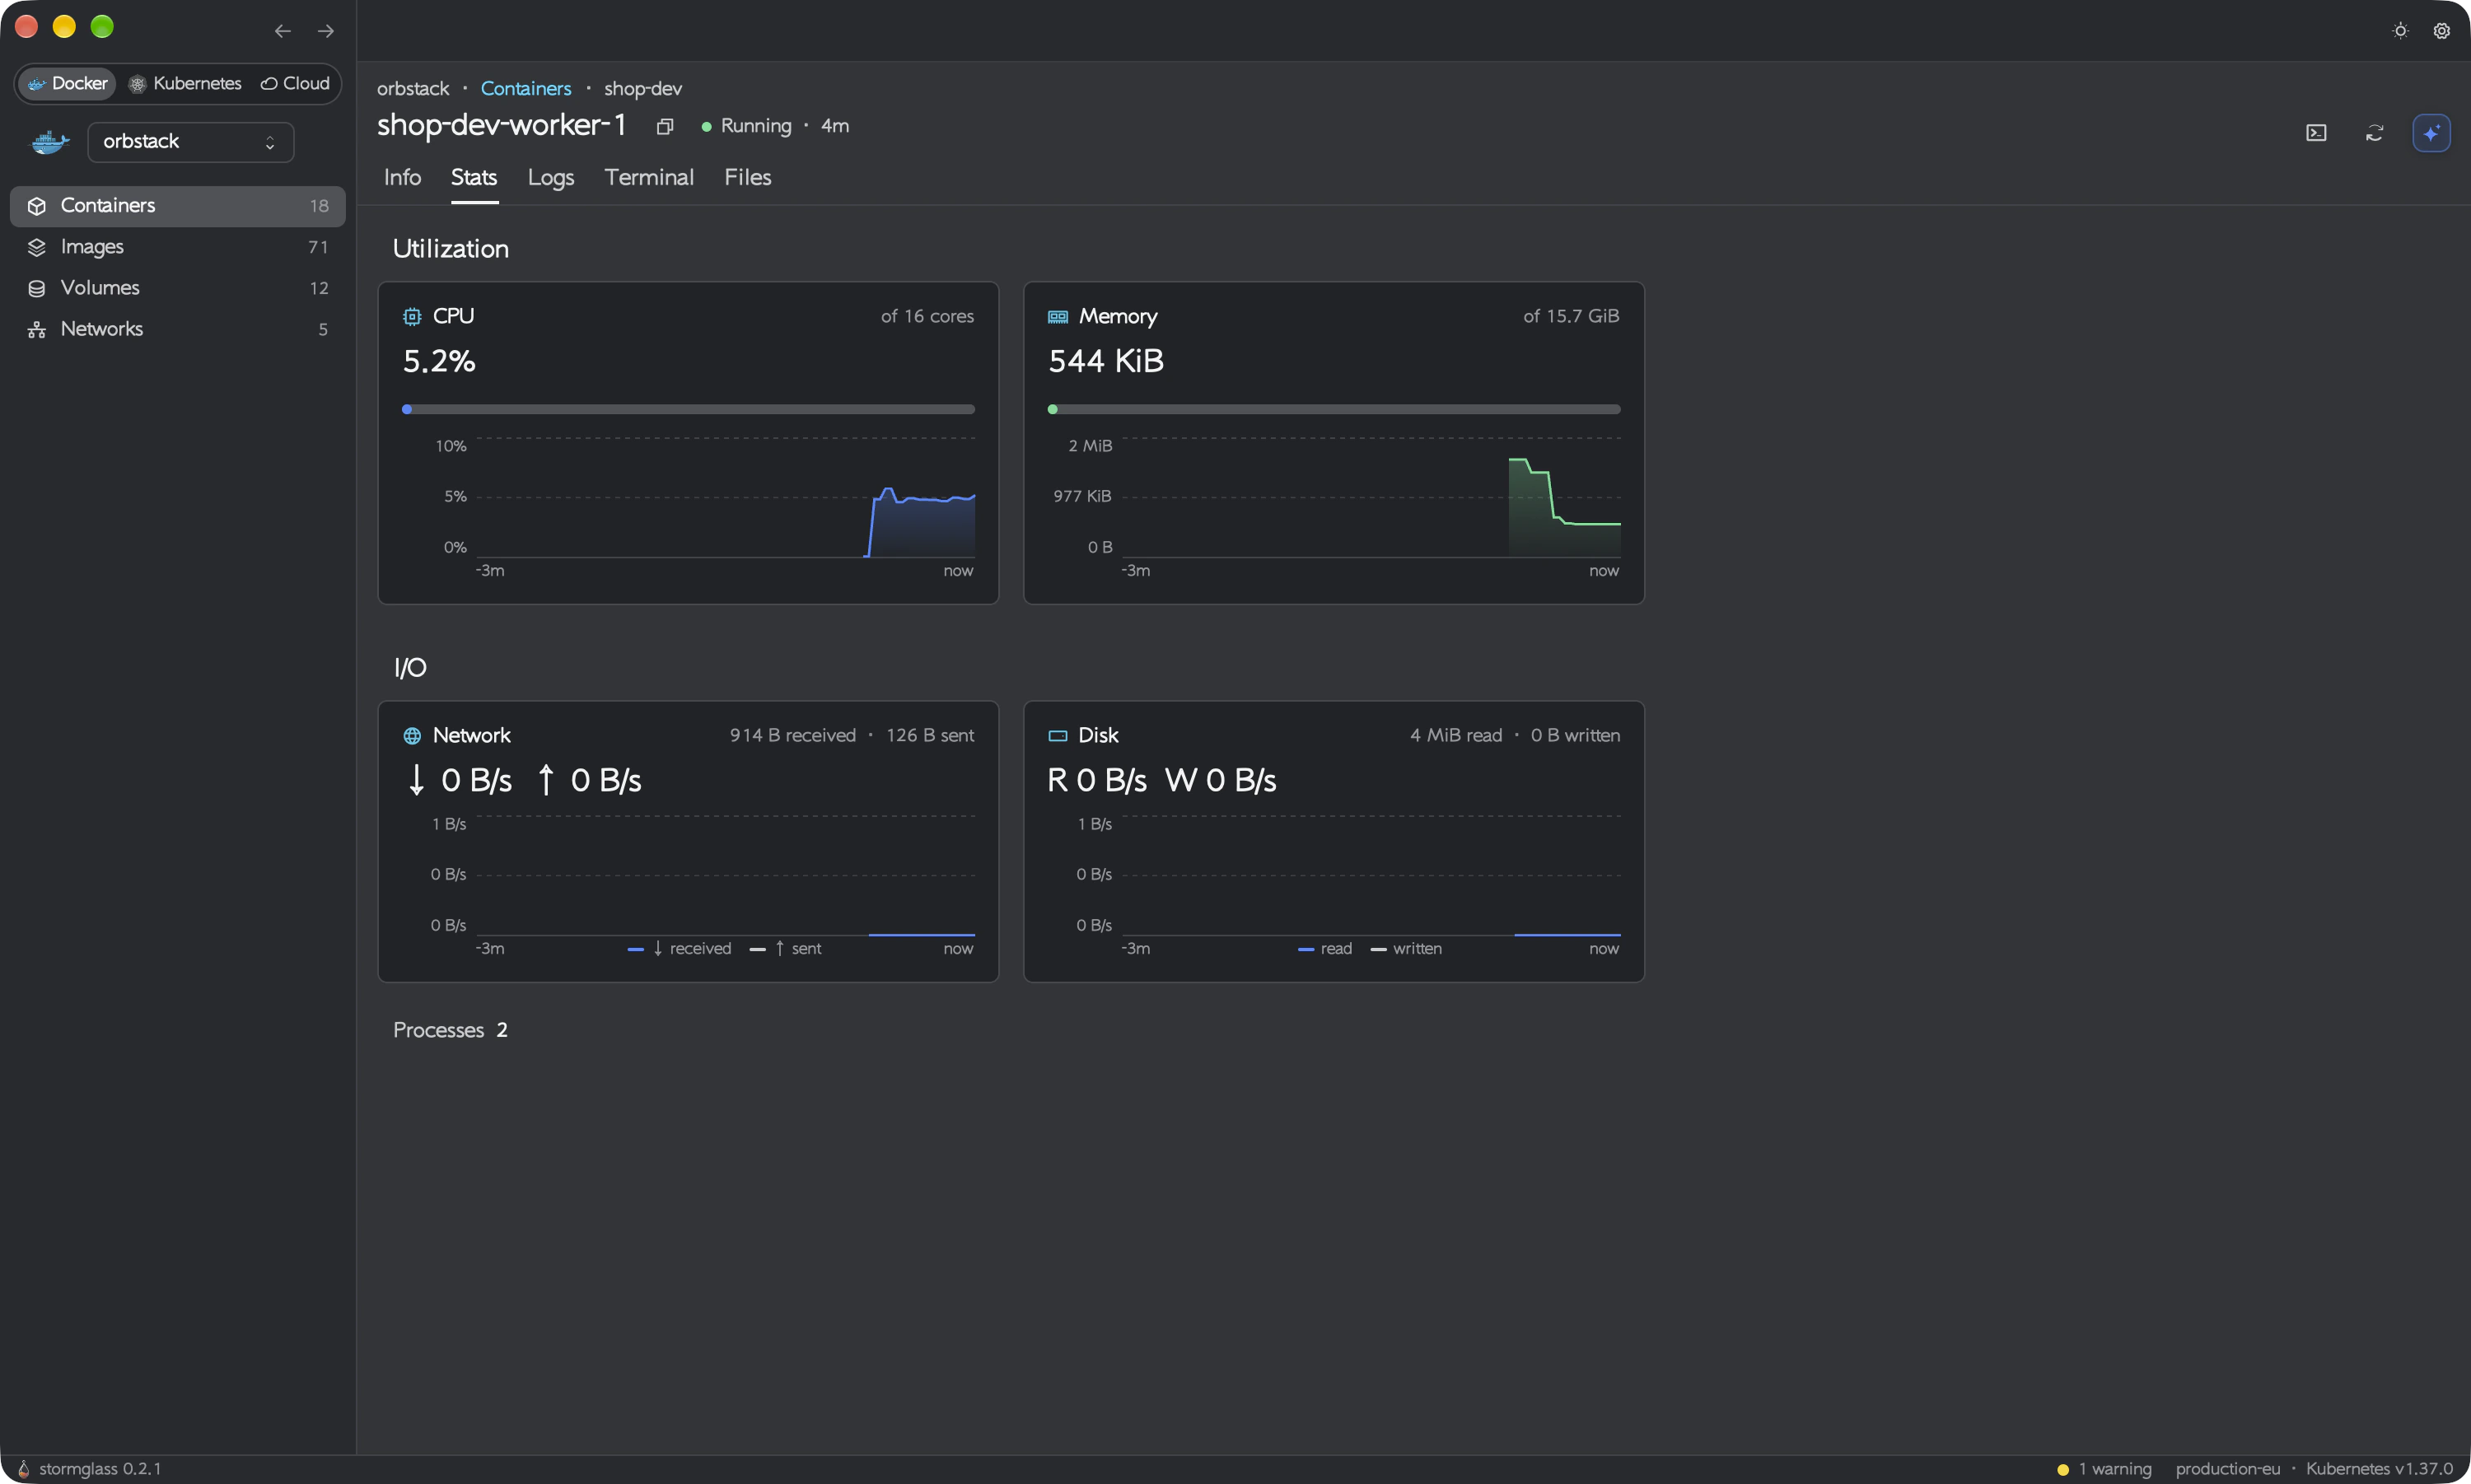
Task: Toggle the read legend in Disk chart
Action: (1325, 949)
